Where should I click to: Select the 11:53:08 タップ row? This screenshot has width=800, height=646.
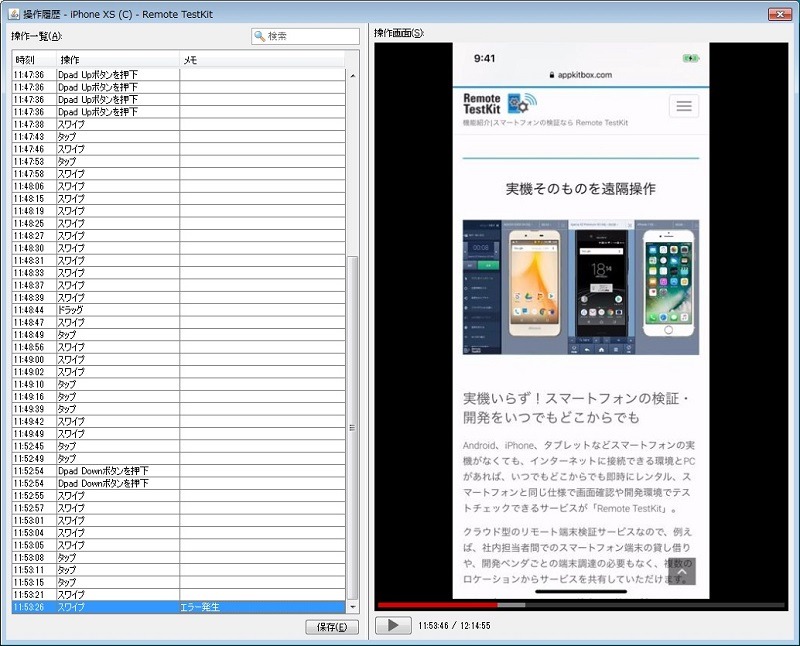[179, 558]
